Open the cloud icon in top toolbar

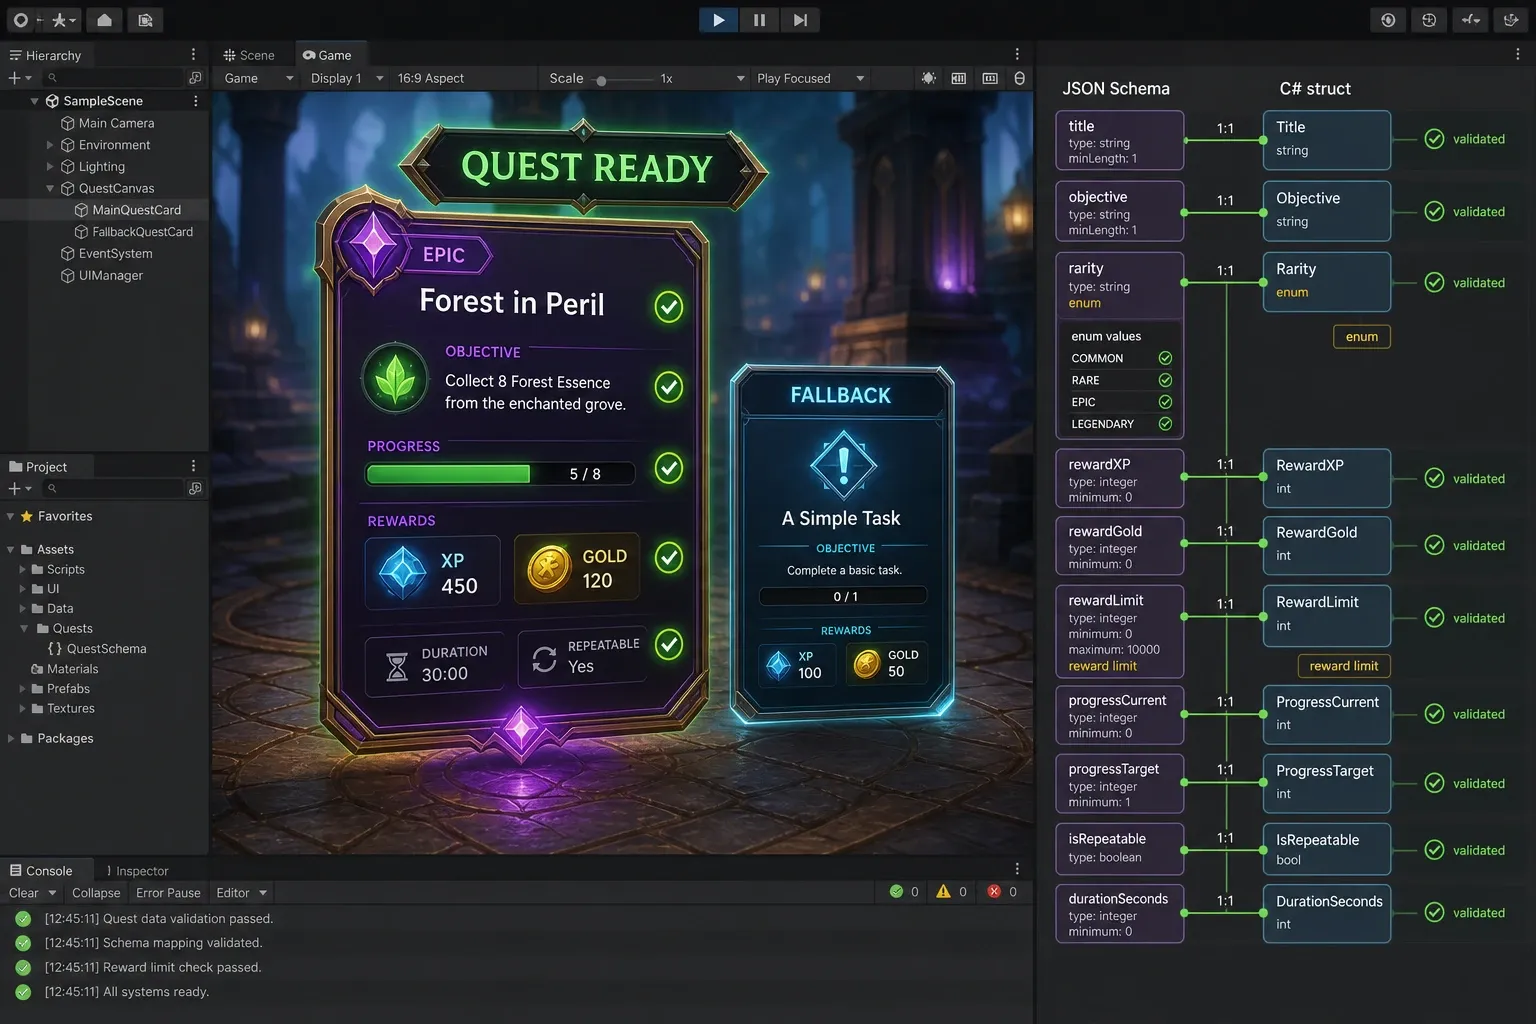[104, 20]
